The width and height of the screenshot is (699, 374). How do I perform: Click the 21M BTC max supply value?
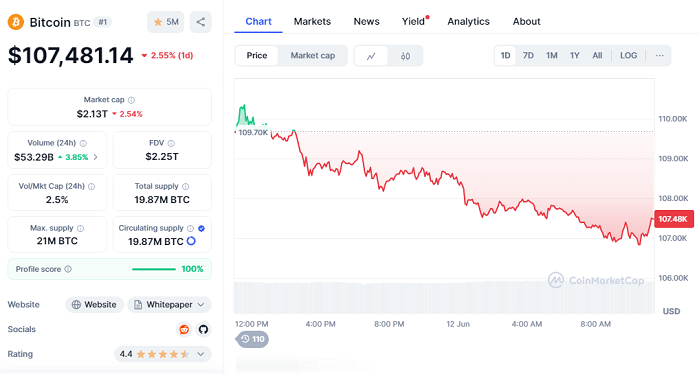point(57,241)
